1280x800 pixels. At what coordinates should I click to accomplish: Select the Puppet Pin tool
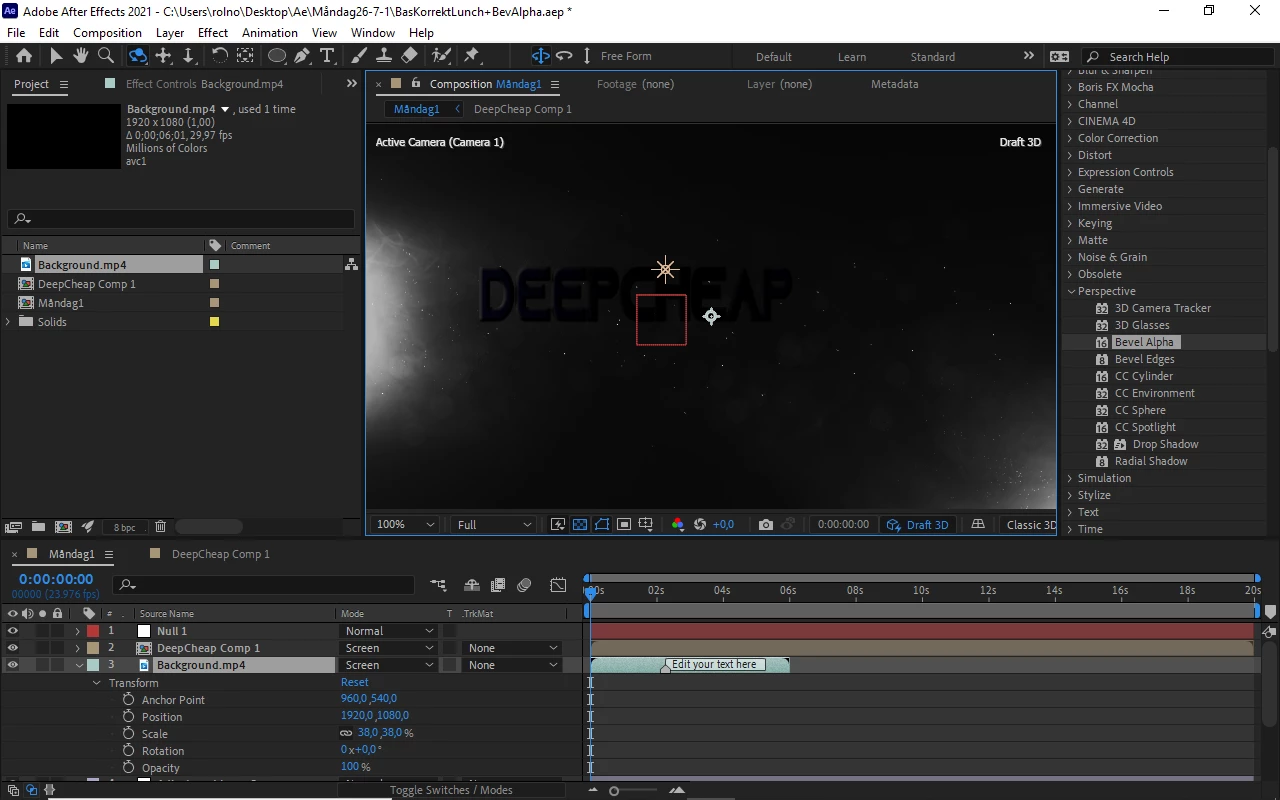tap(472, 56)
